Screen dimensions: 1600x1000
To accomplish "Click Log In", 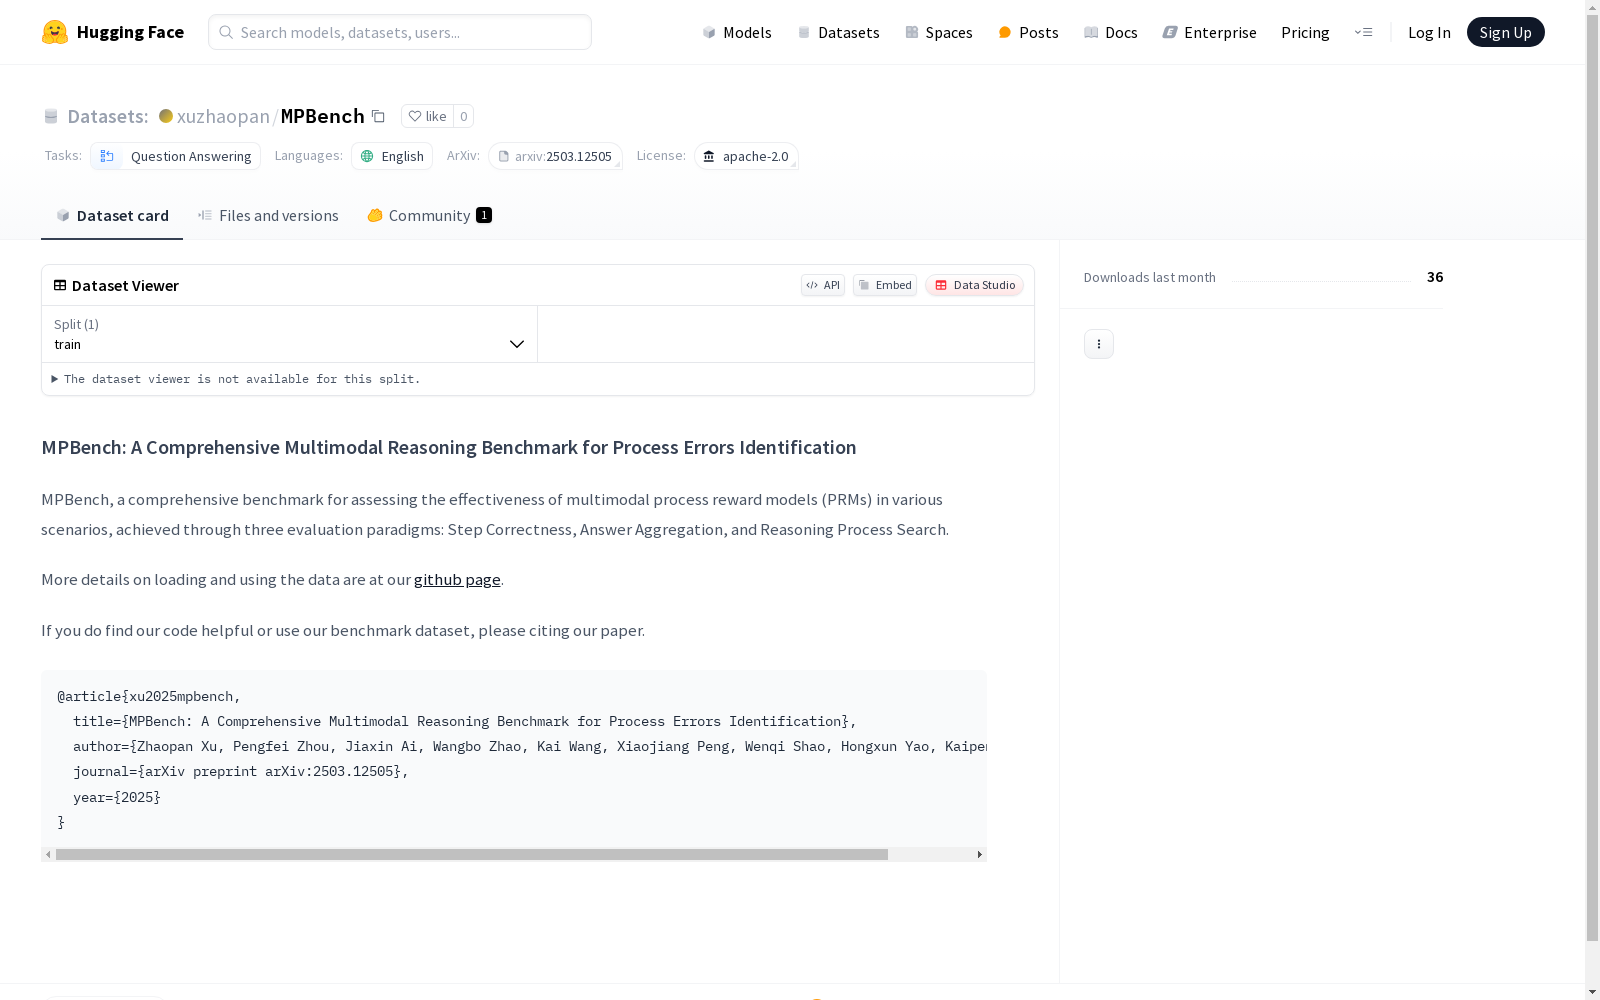I will click(x=1429, y=32).
